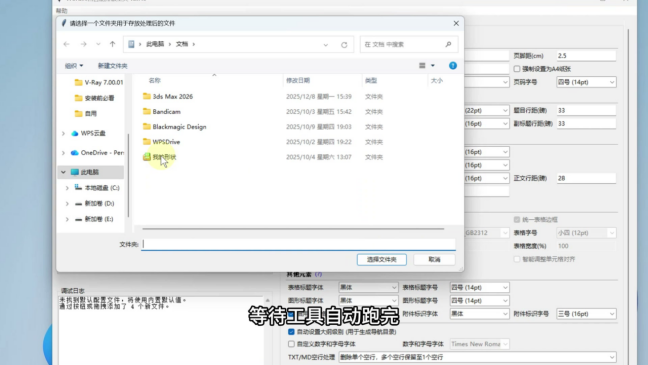Expand the OneDrive tree node

(x=63, y=153)
